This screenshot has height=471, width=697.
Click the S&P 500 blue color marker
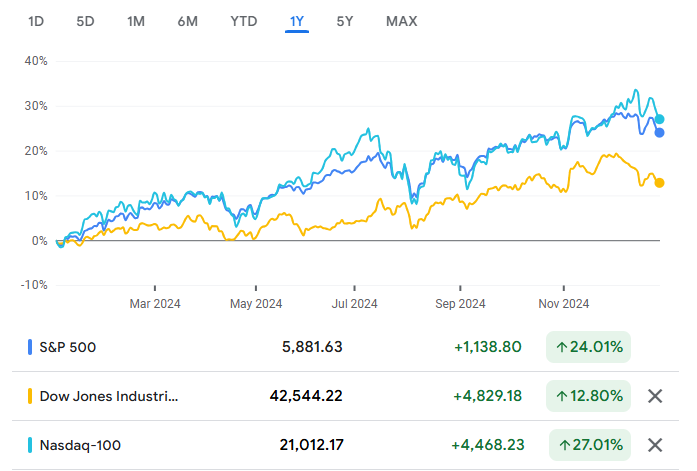tap(30, 347)
